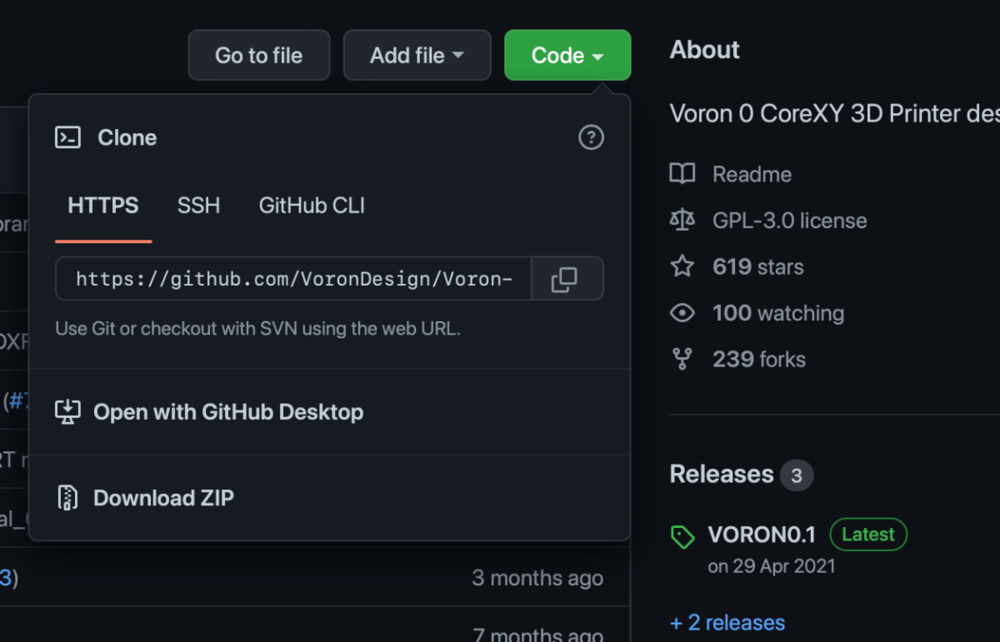
Task: Open the + 2 releases link
Action: 727,623
